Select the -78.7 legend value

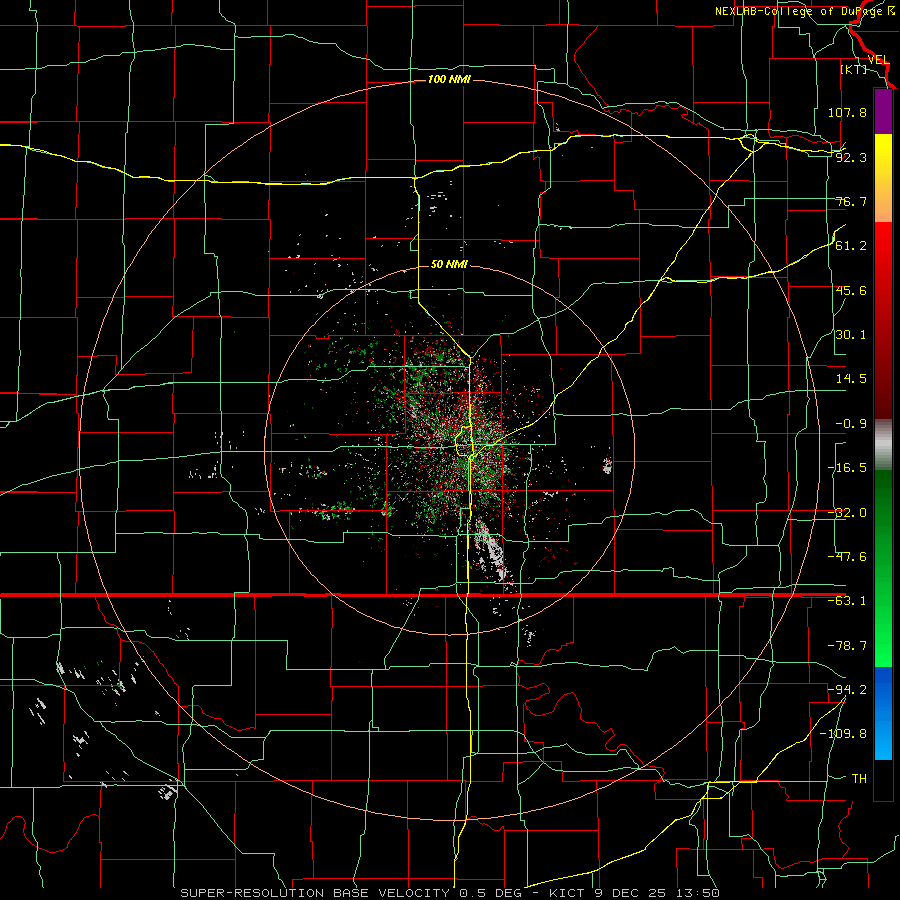coord(847,646)
